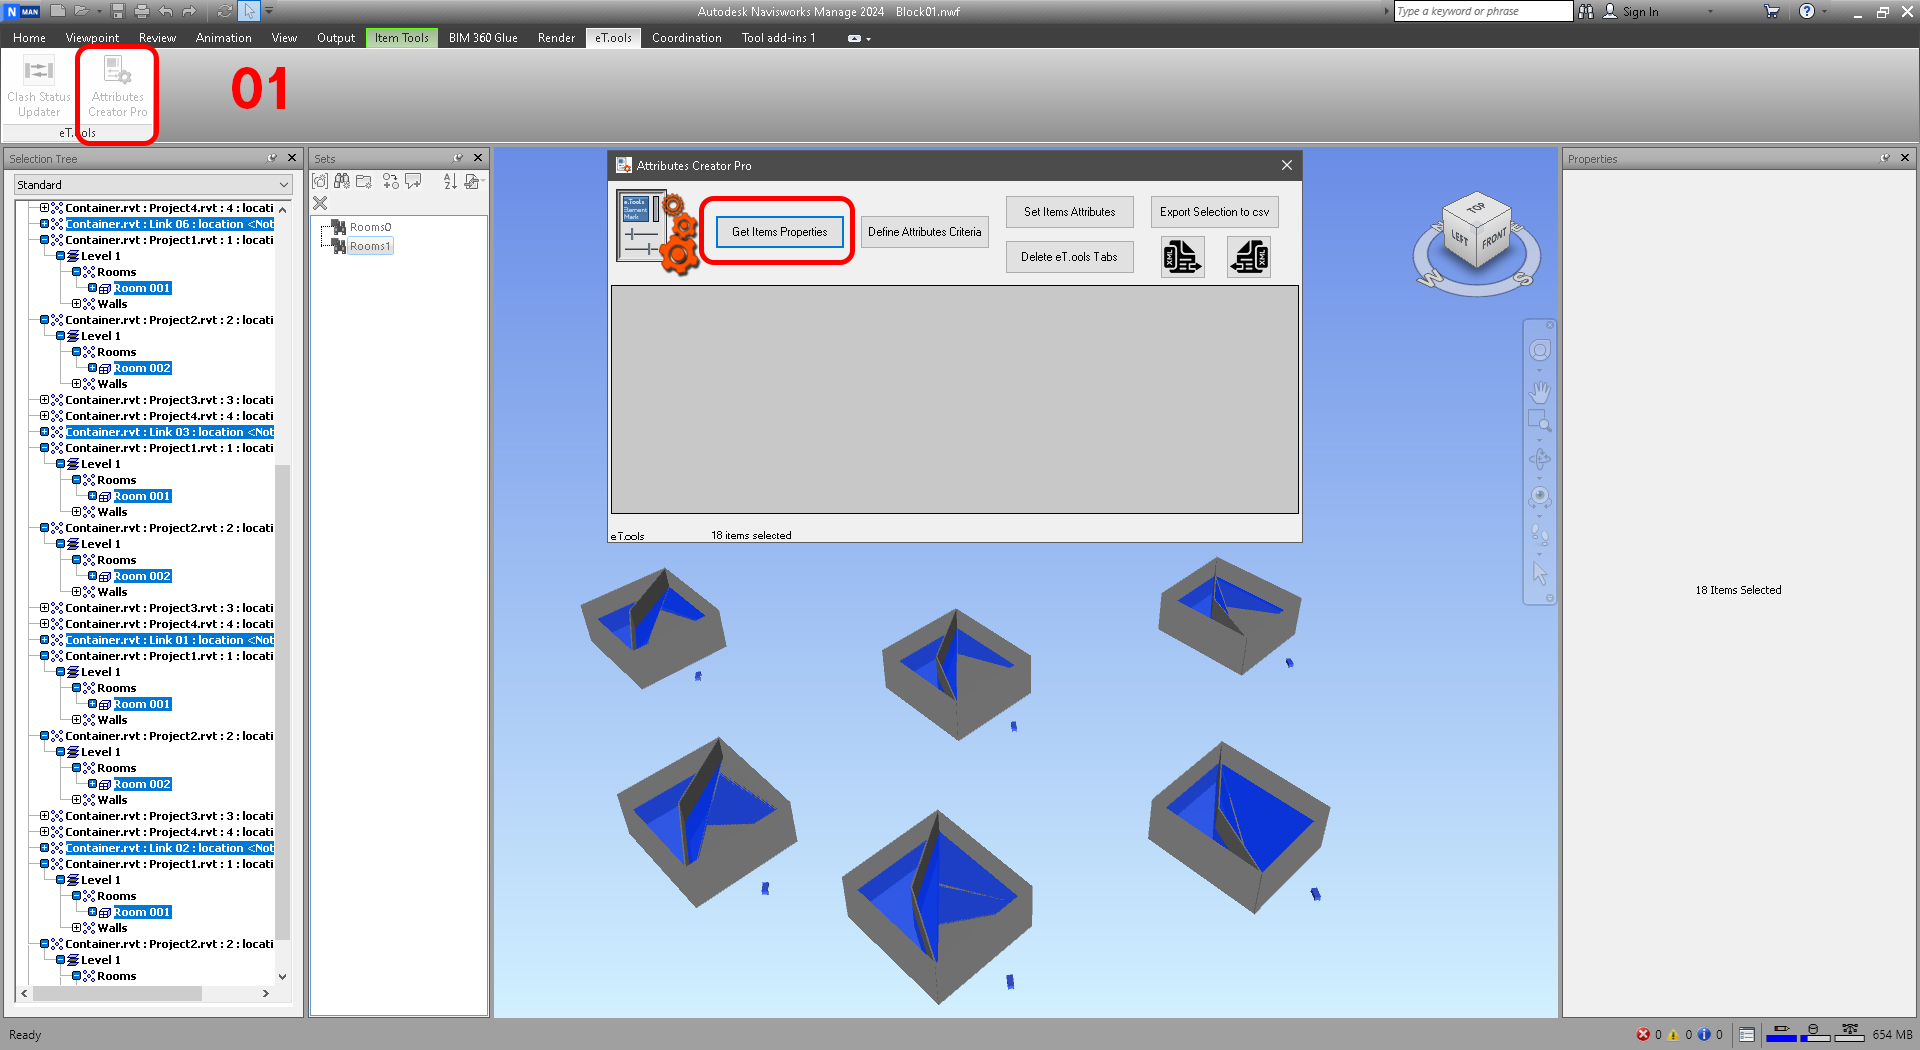The height and width of the screenshot is (1050, 1920).
Task: Click the Define Attributes Criteria button
Action: (x=925, y=232)
